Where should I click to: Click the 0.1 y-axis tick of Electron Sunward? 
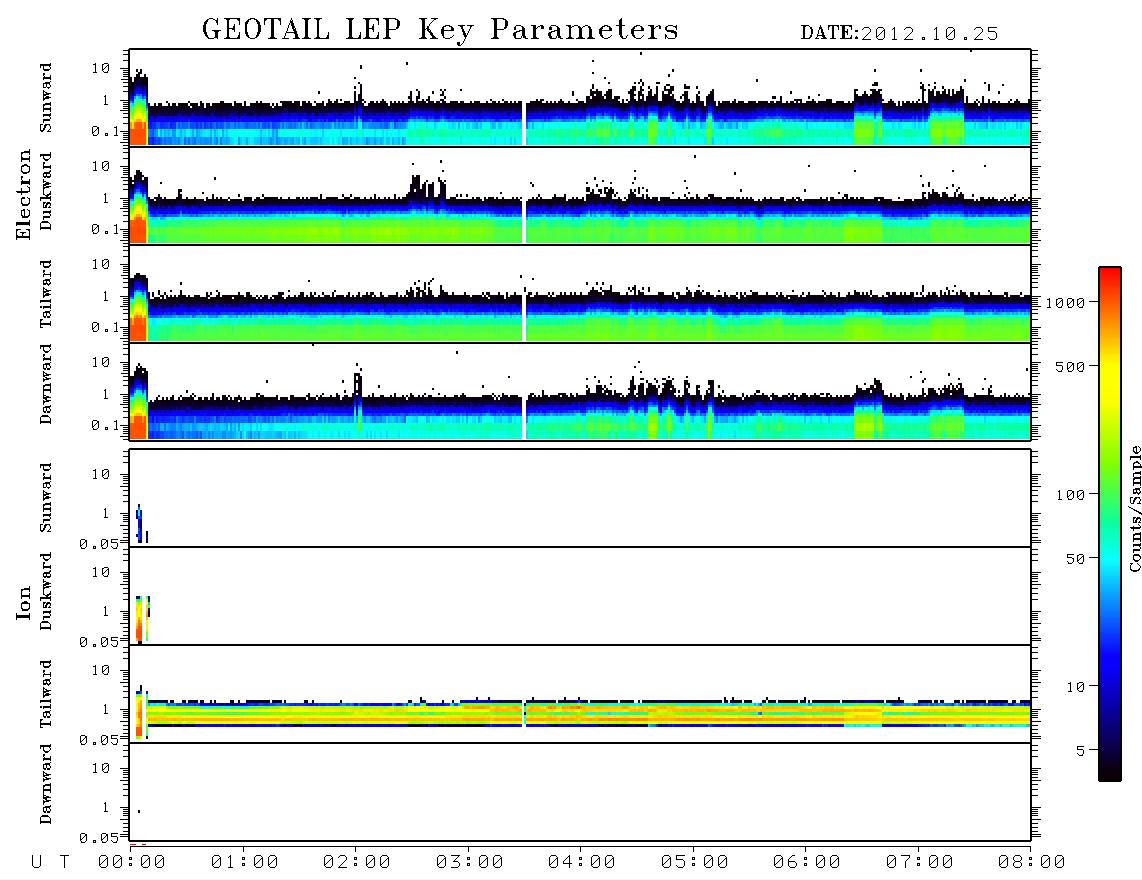[106, 132]
